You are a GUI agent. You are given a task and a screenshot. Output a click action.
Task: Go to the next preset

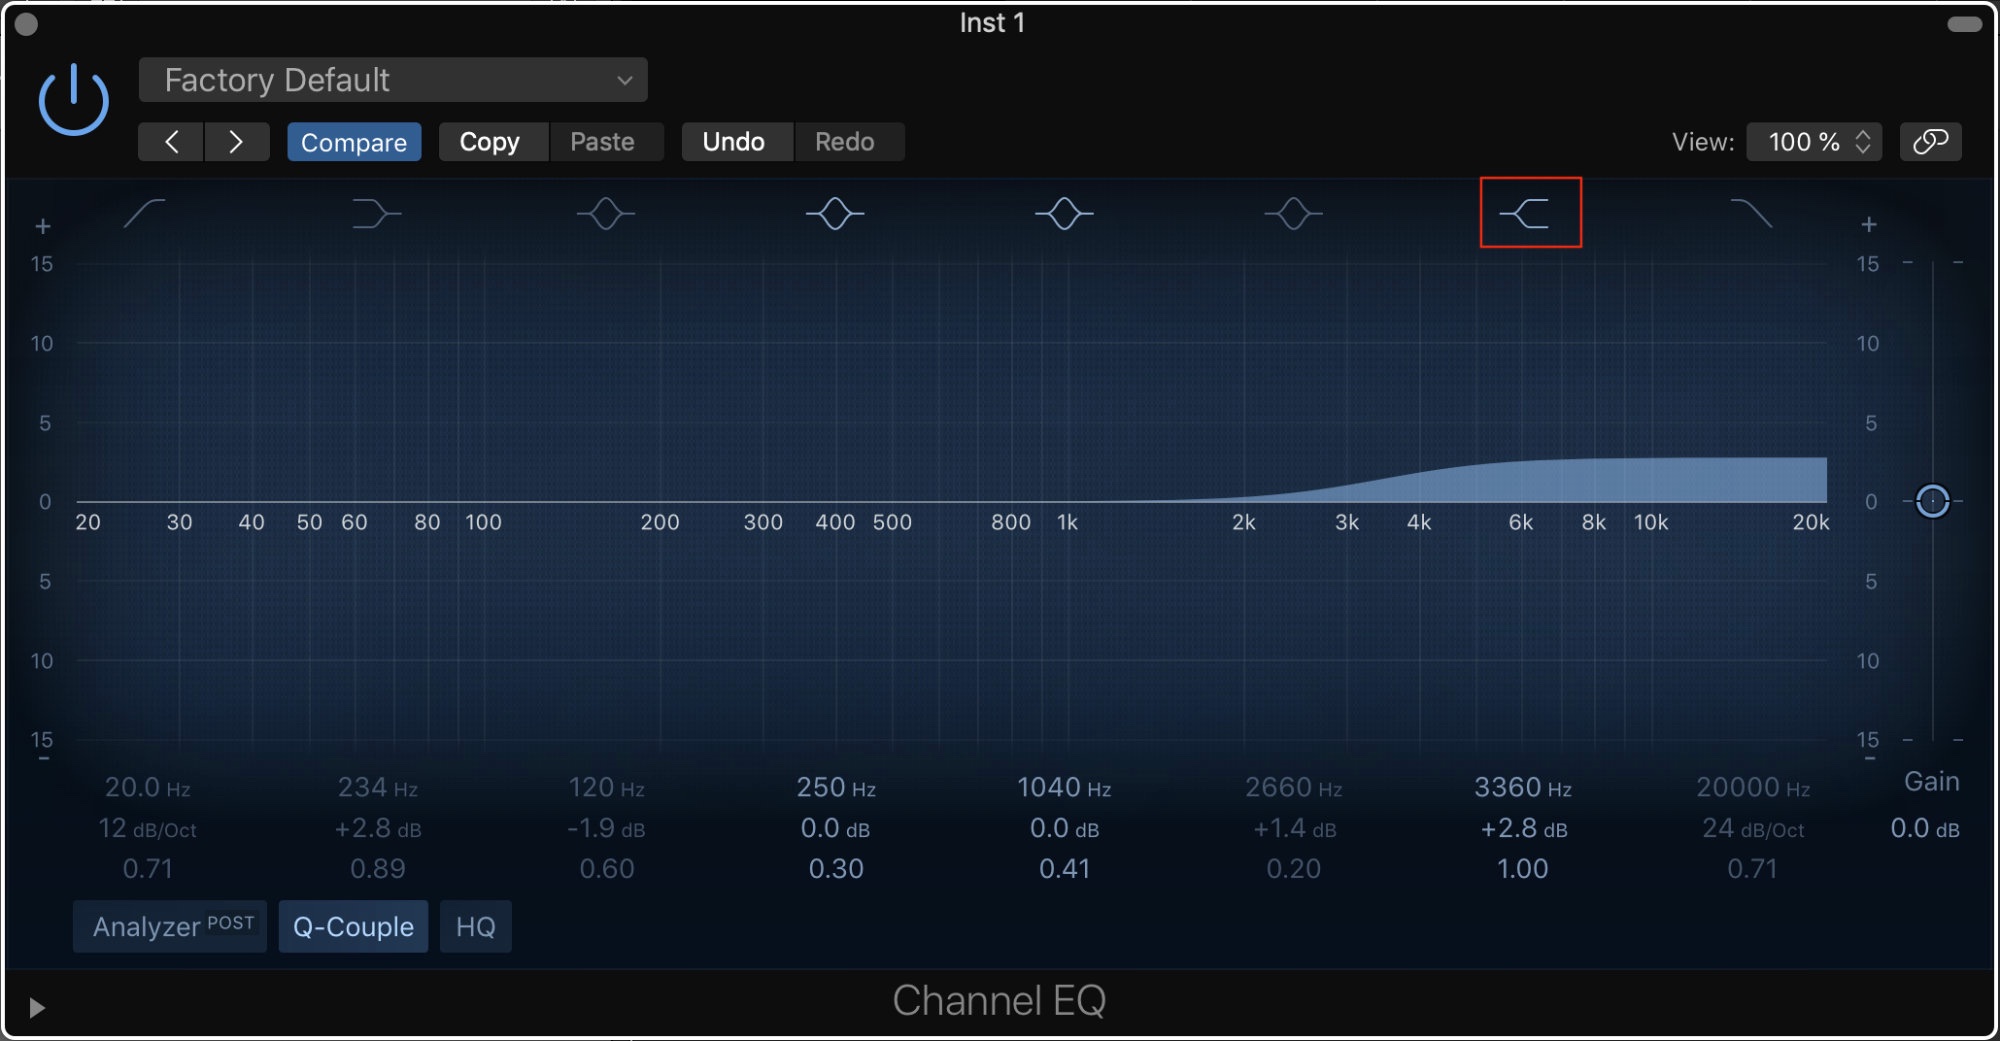[236, 142]
